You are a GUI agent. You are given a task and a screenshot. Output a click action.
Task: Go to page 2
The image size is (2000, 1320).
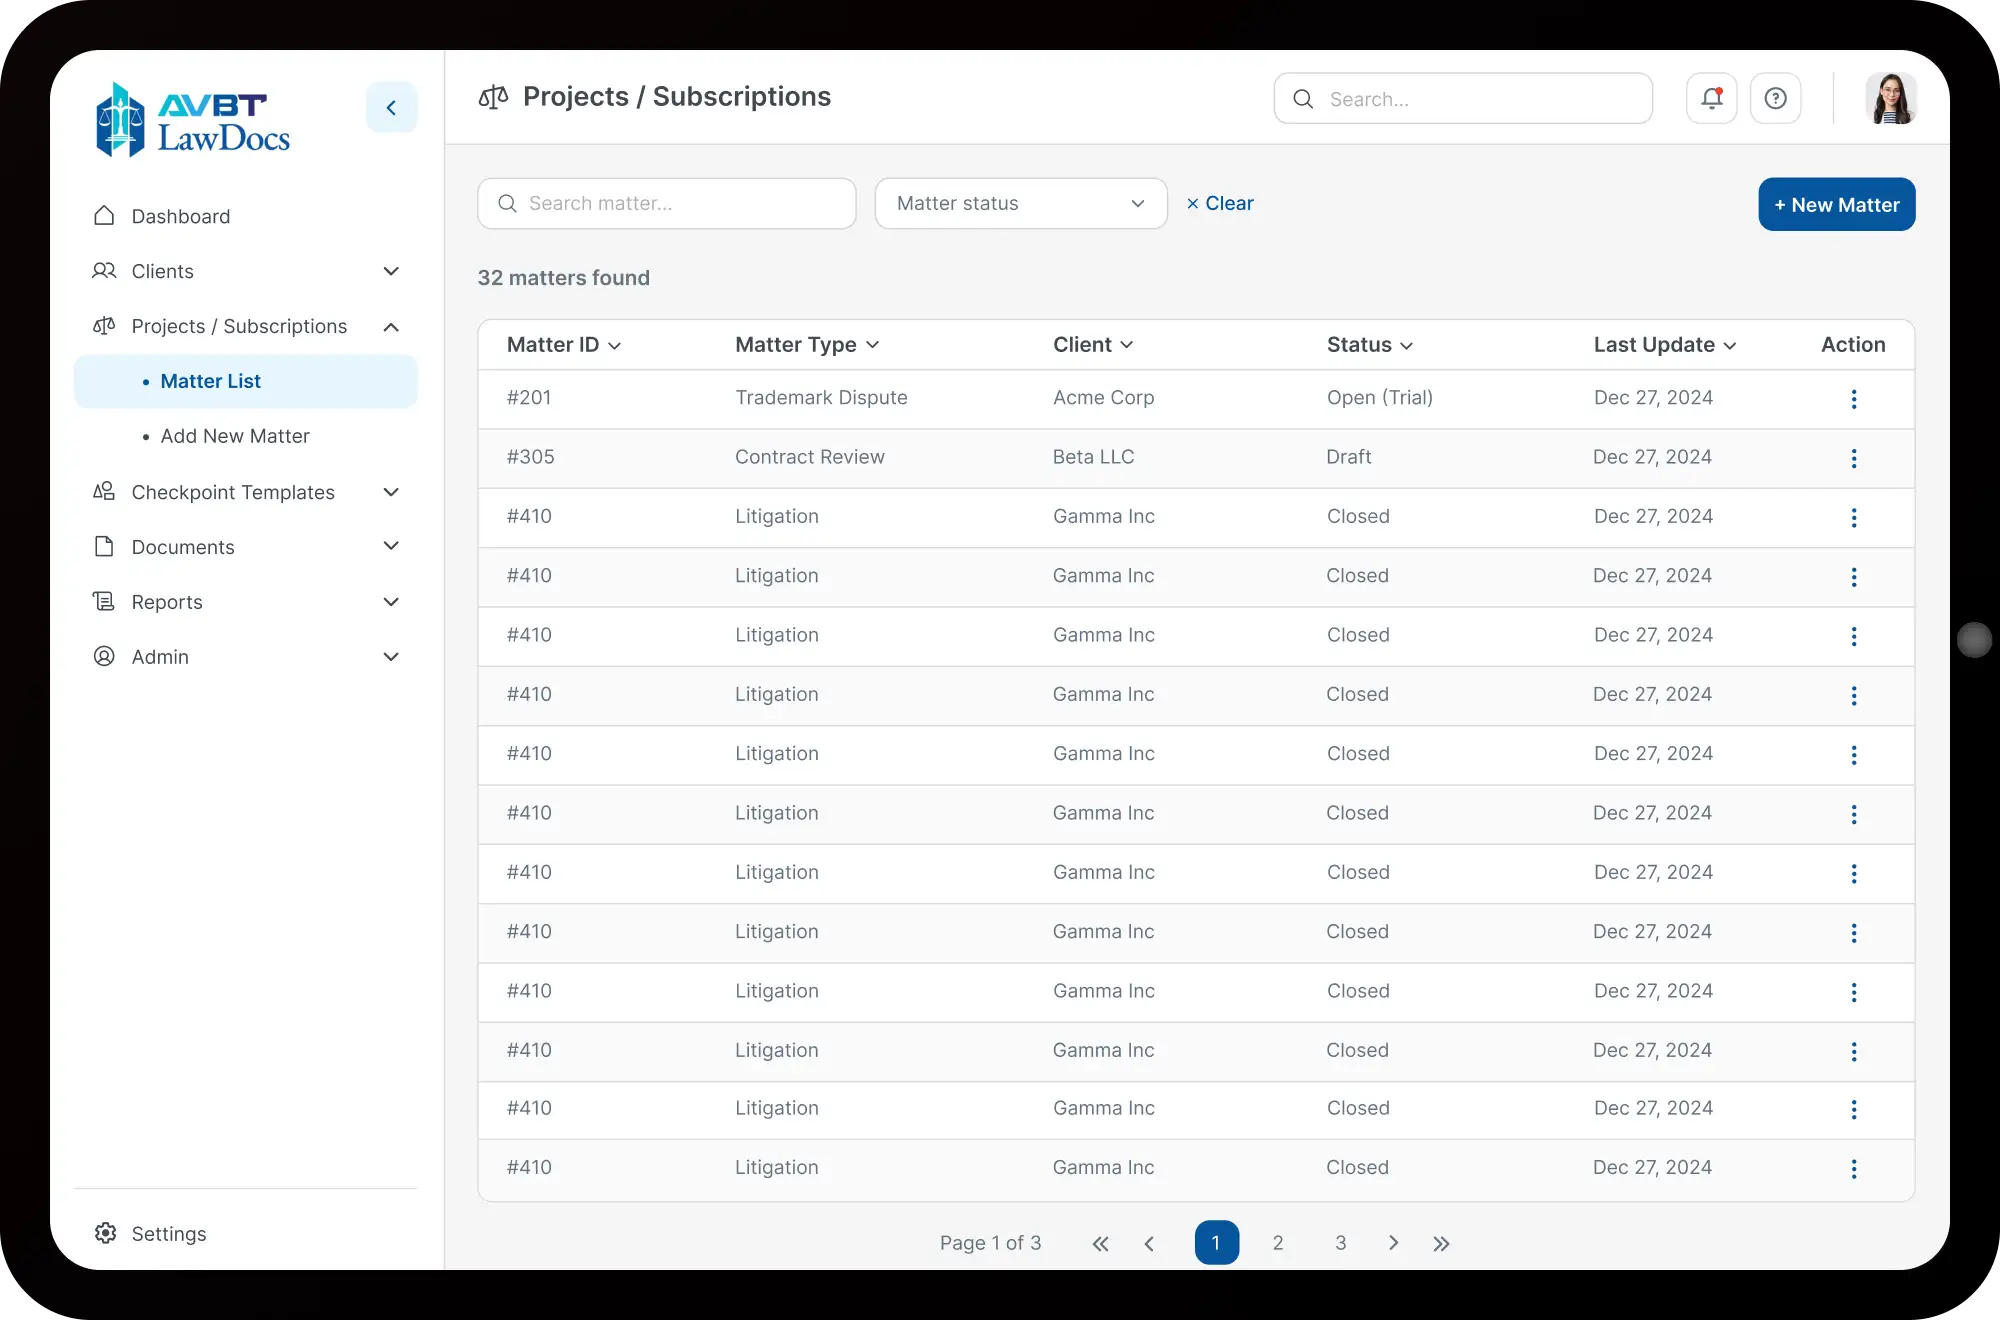pyautogui.click(x=1277, y=1243)
